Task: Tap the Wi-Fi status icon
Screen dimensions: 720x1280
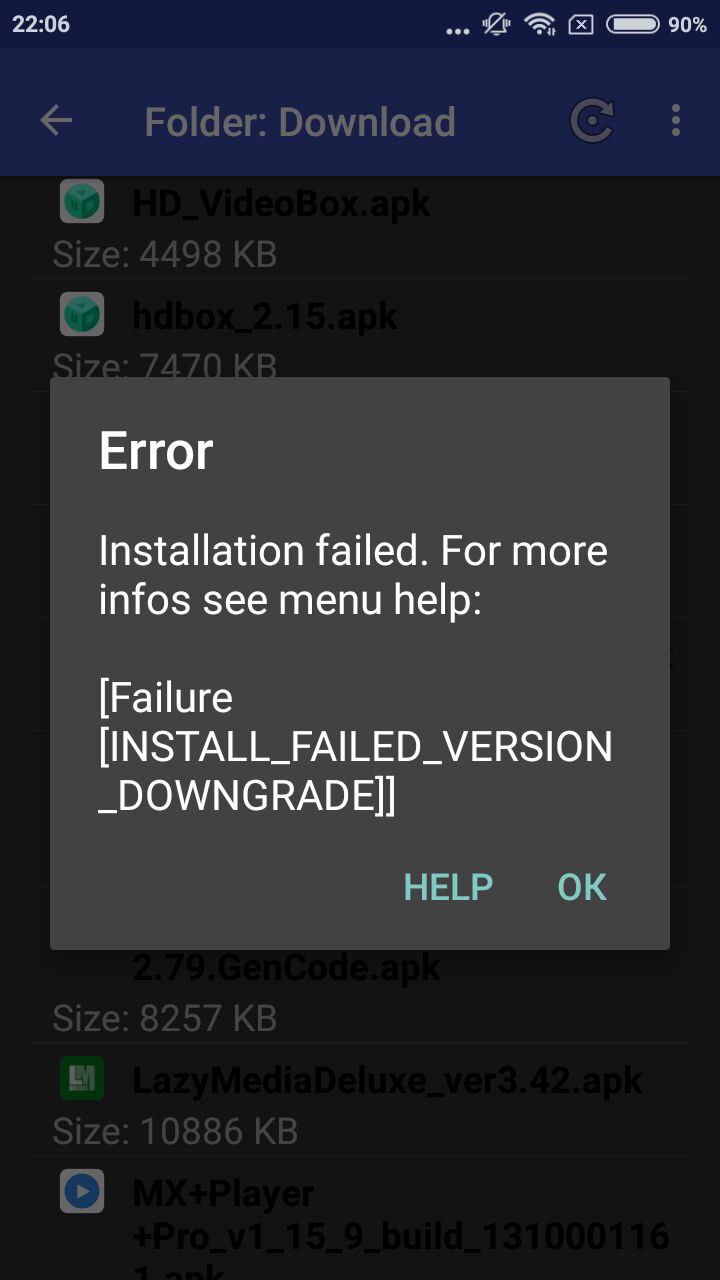Action: (x=540, y=24)
